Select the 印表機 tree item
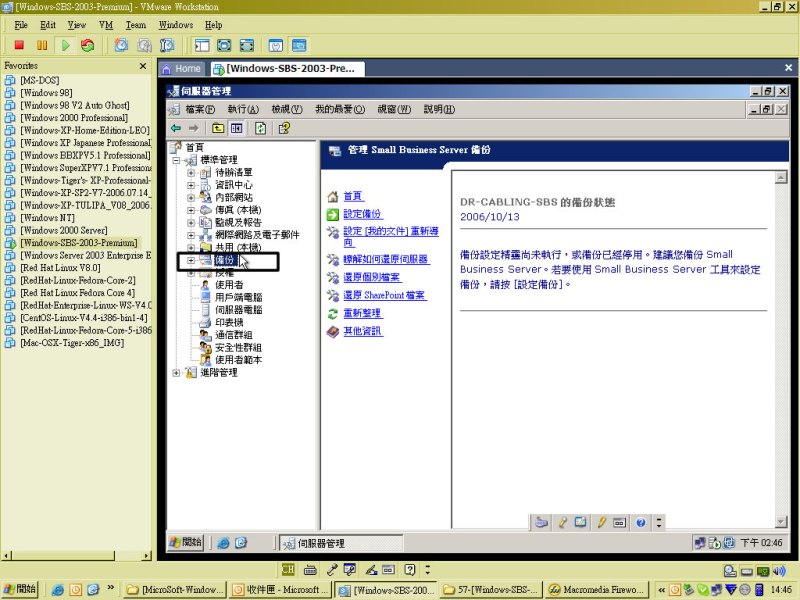This screenshot has height=600, width=800. click(229, 322)
